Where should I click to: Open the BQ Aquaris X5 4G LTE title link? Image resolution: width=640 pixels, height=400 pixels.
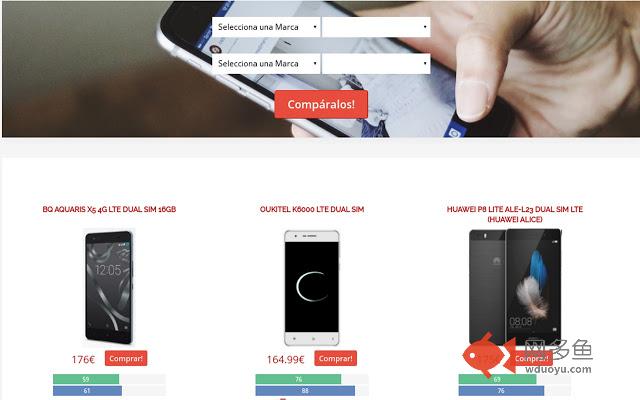[109, 209]
